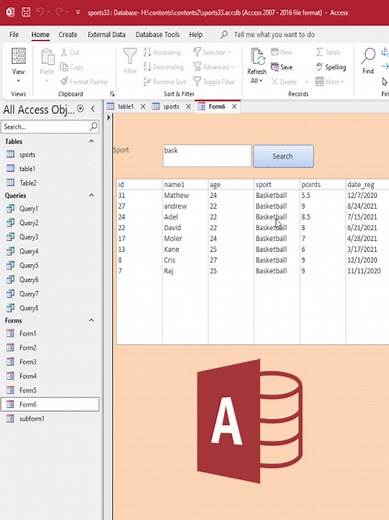This screenshot has height=520, width=389.
Task: Open Table2 in navigation pane
Action: click(28, 183)
